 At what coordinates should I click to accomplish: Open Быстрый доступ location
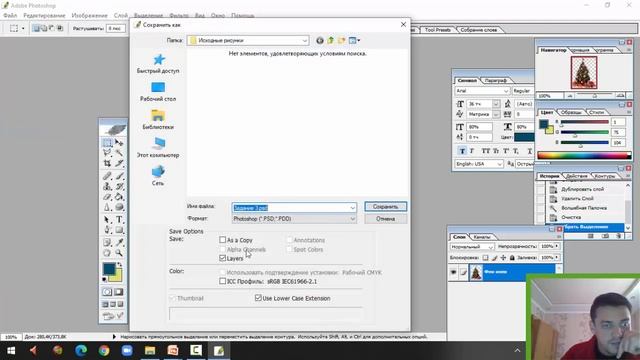158,64
